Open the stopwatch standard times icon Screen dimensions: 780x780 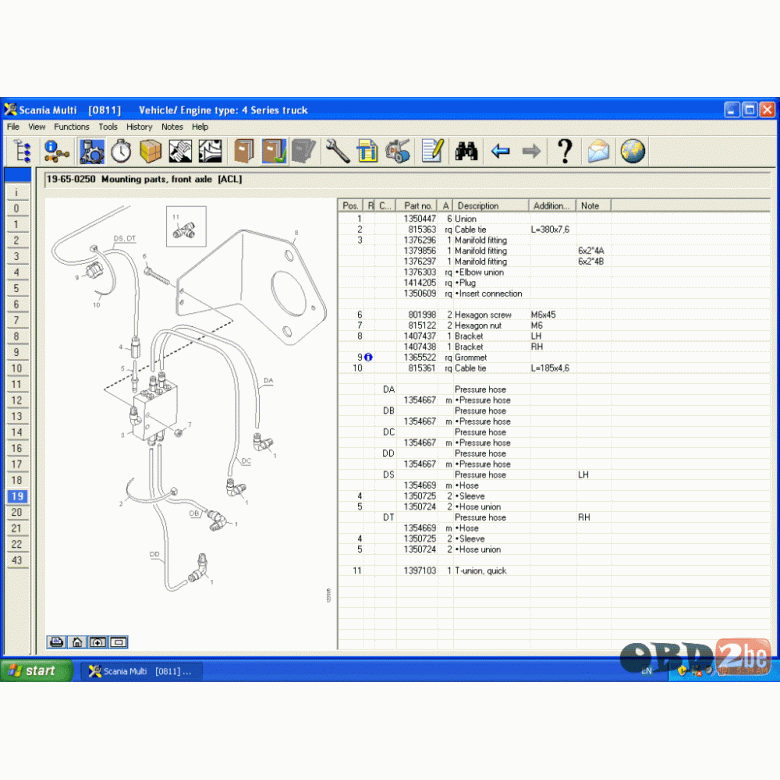pyautogui.click(x=121, y=151)
